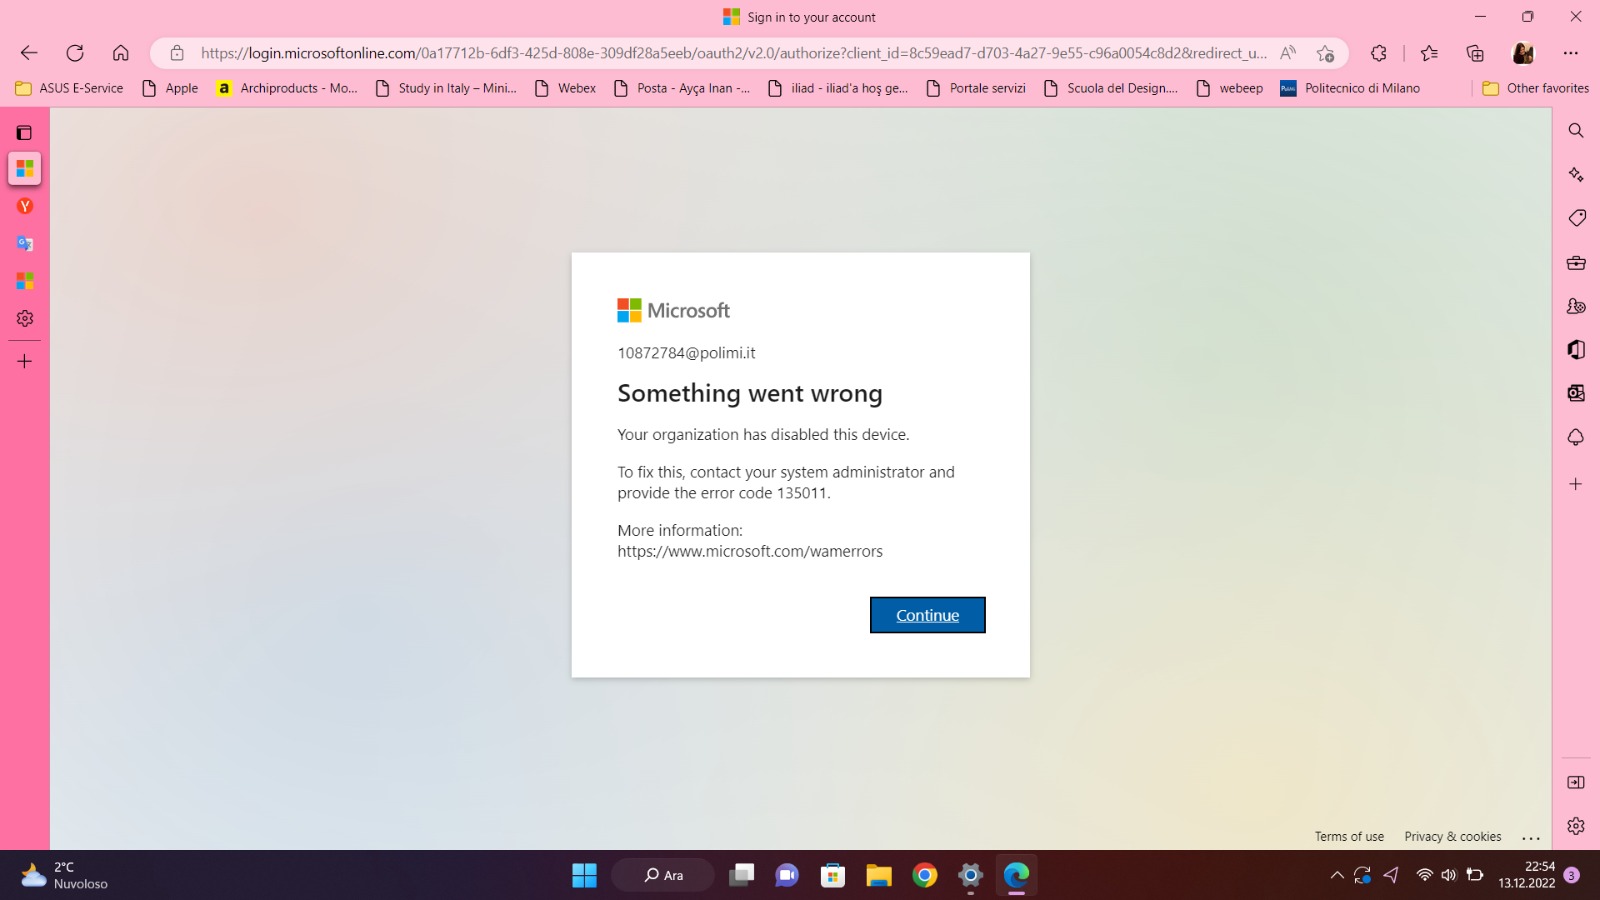Open the Portale servizi bookmark
1600x900 pixels.
976,88
